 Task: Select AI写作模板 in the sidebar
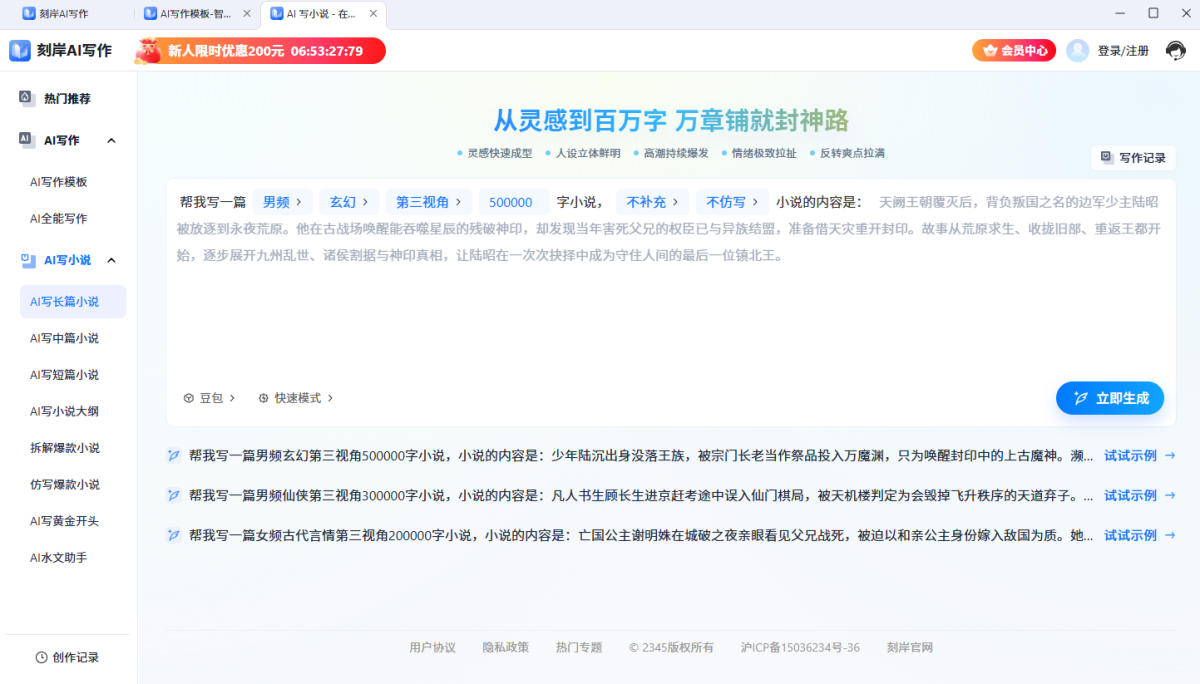tap(58, 182)
